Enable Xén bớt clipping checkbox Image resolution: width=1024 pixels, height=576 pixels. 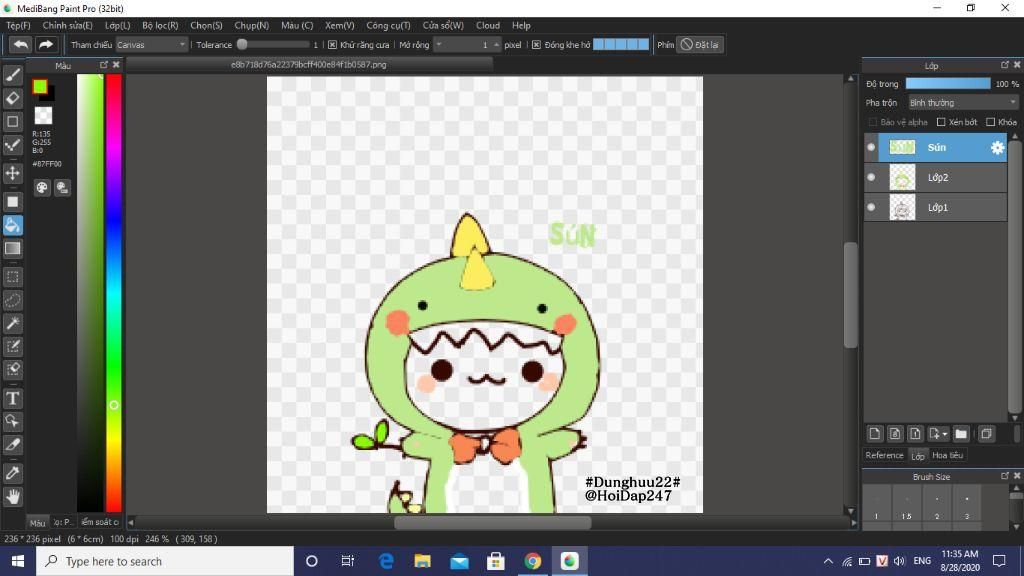point(941,122)
